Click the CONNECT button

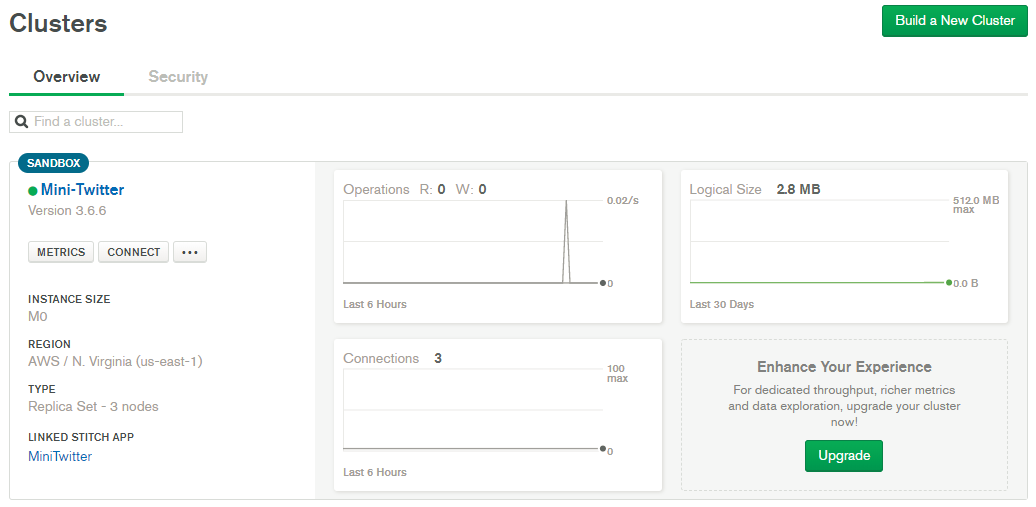133,252
